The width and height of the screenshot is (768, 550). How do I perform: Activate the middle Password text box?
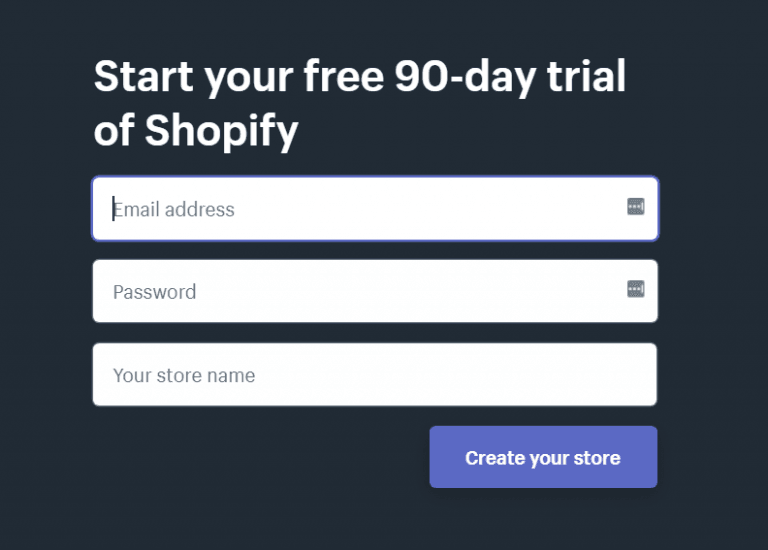click(x=375, y=291)
